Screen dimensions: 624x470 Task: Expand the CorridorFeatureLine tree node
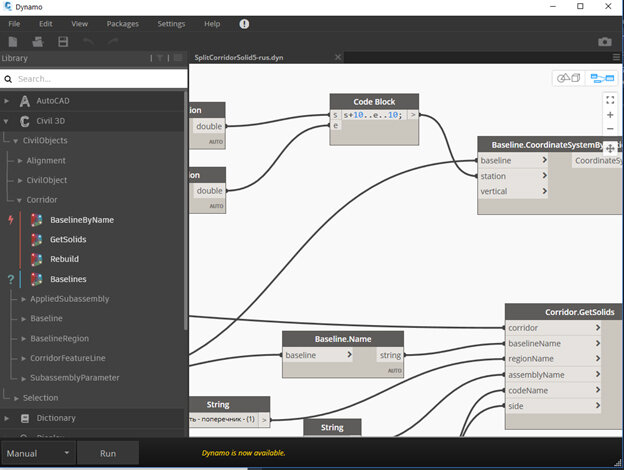[23, 358]
